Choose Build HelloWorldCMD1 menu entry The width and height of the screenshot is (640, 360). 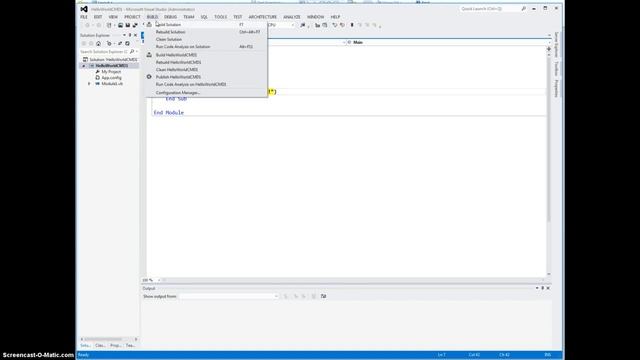point(206,55)
